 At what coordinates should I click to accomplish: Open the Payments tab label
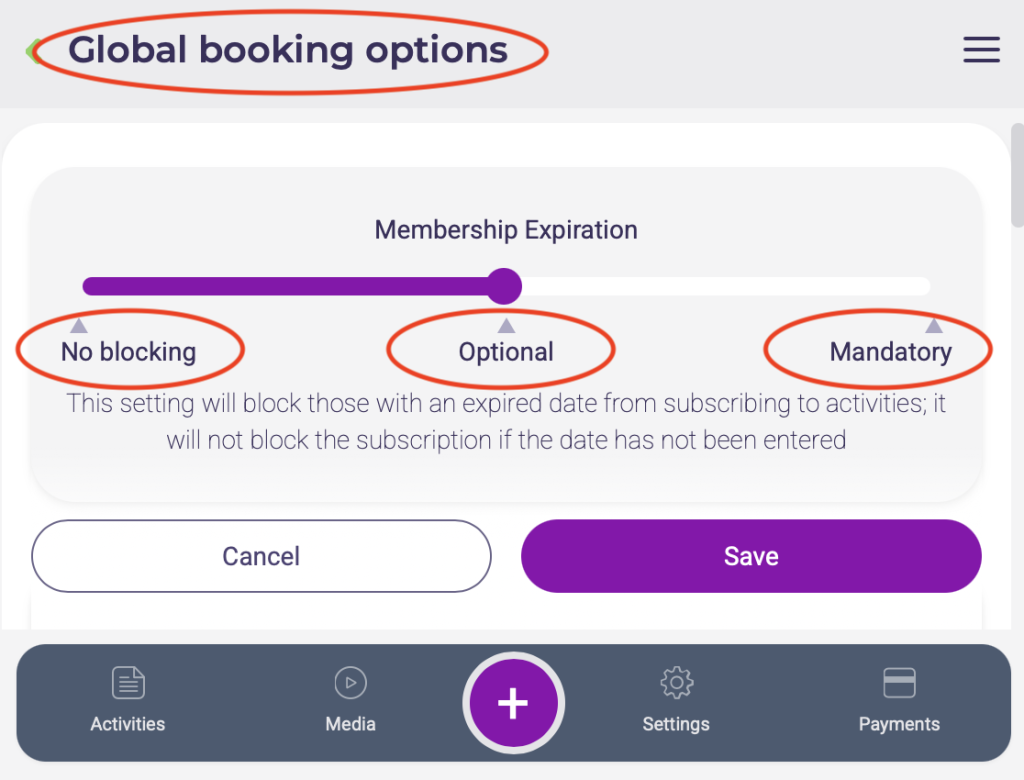(x=899, y=724)
